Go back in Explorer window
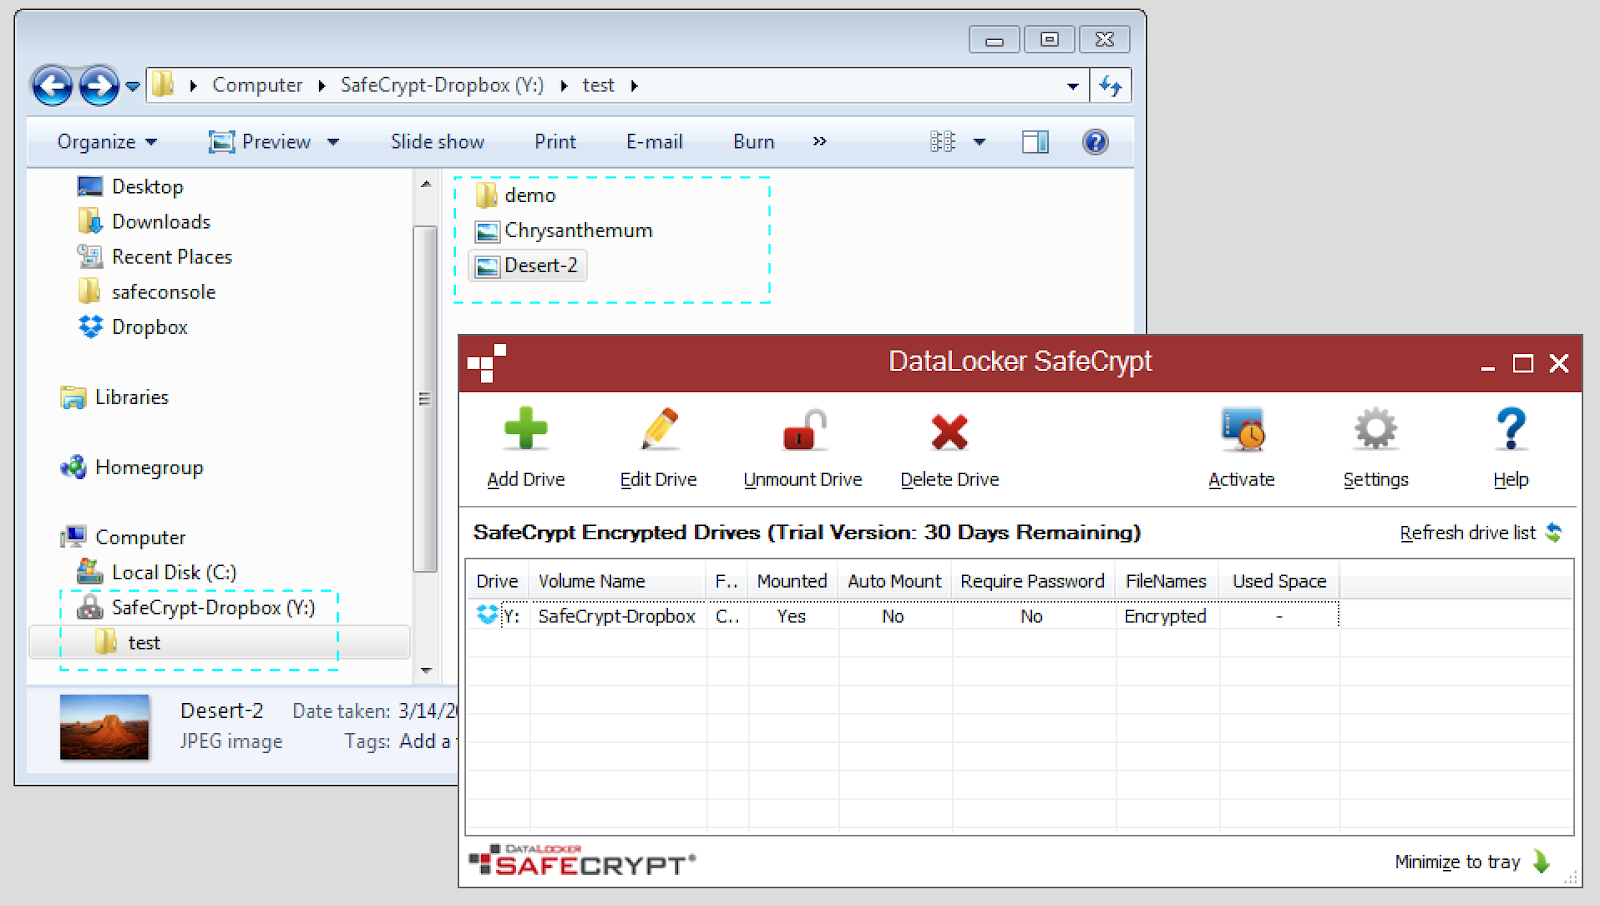 [52, 86]
